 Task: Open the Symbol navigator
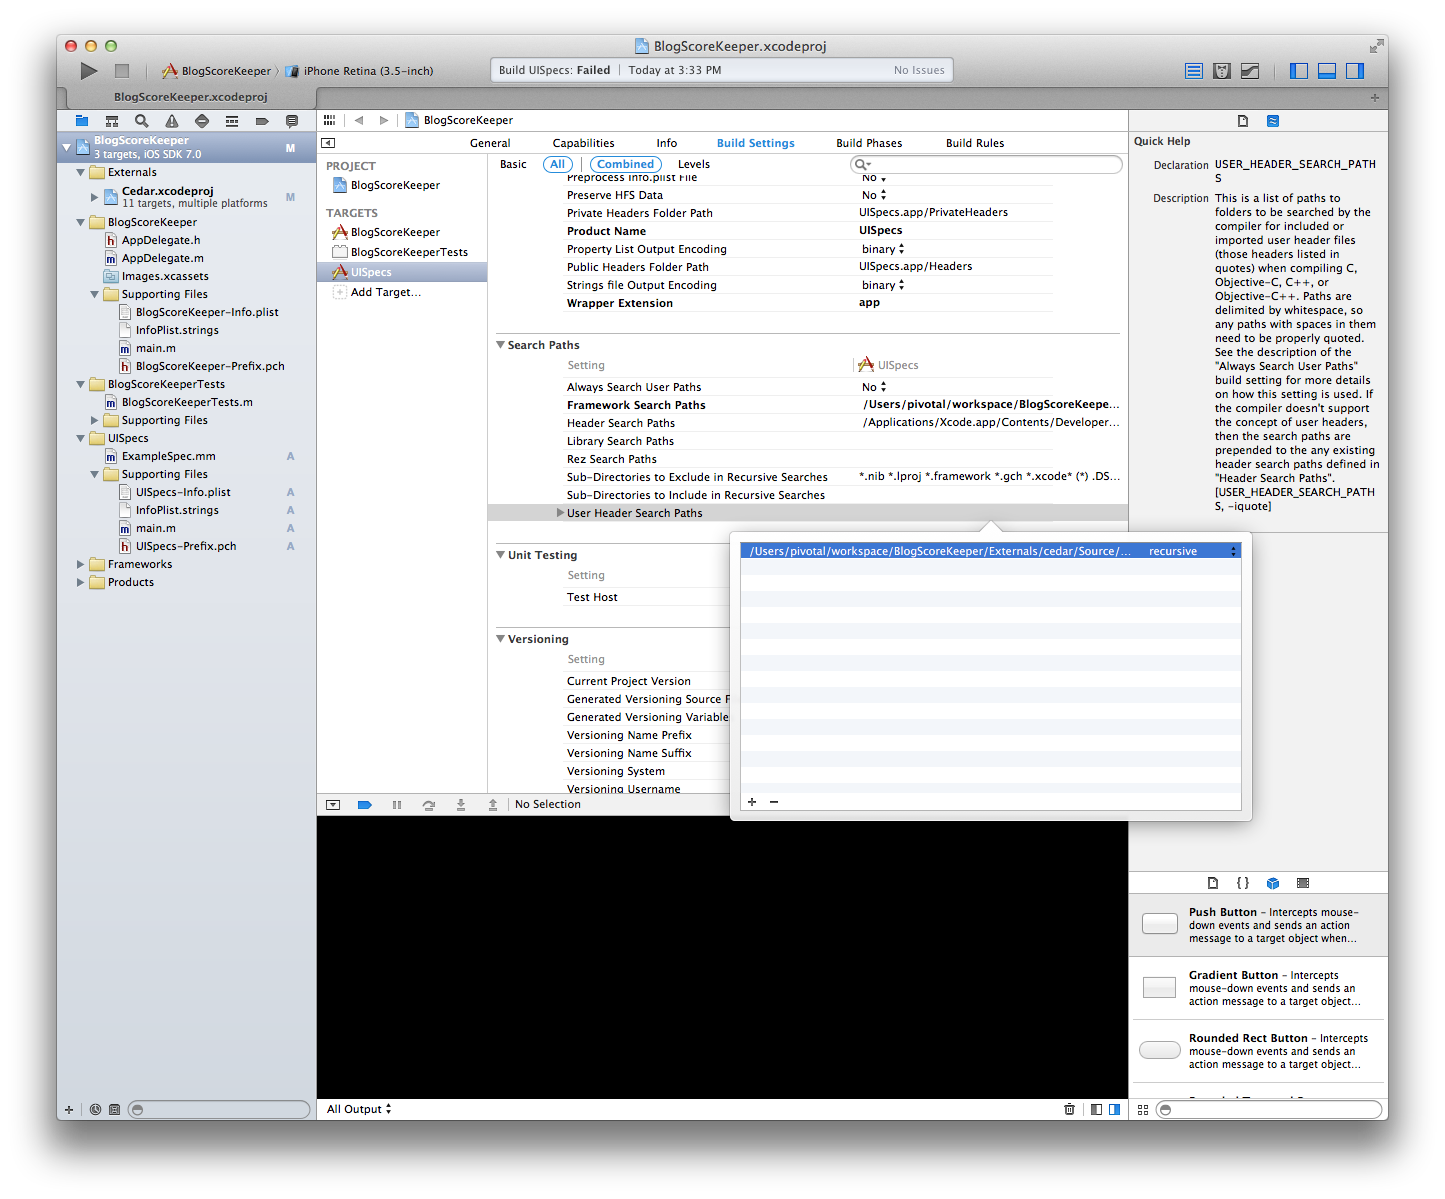click(112, 121)
